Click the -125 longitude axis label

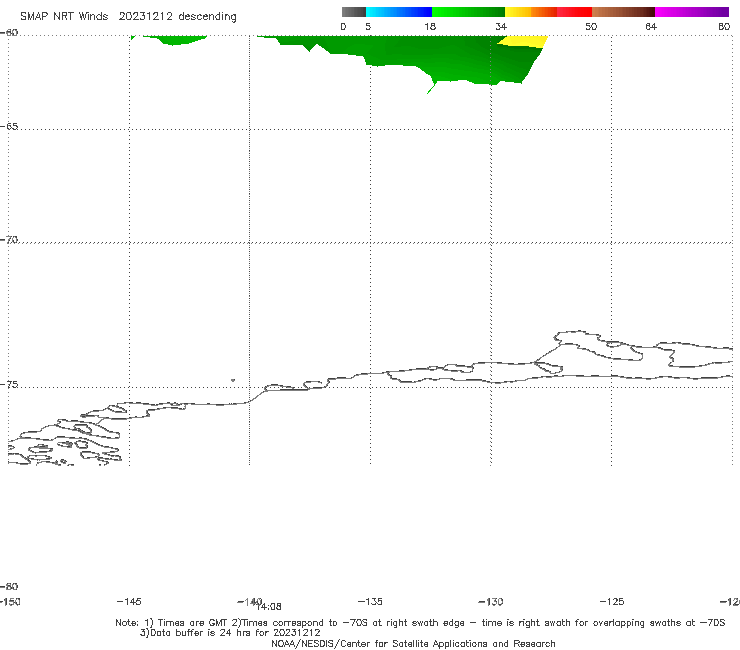point(612,602)
